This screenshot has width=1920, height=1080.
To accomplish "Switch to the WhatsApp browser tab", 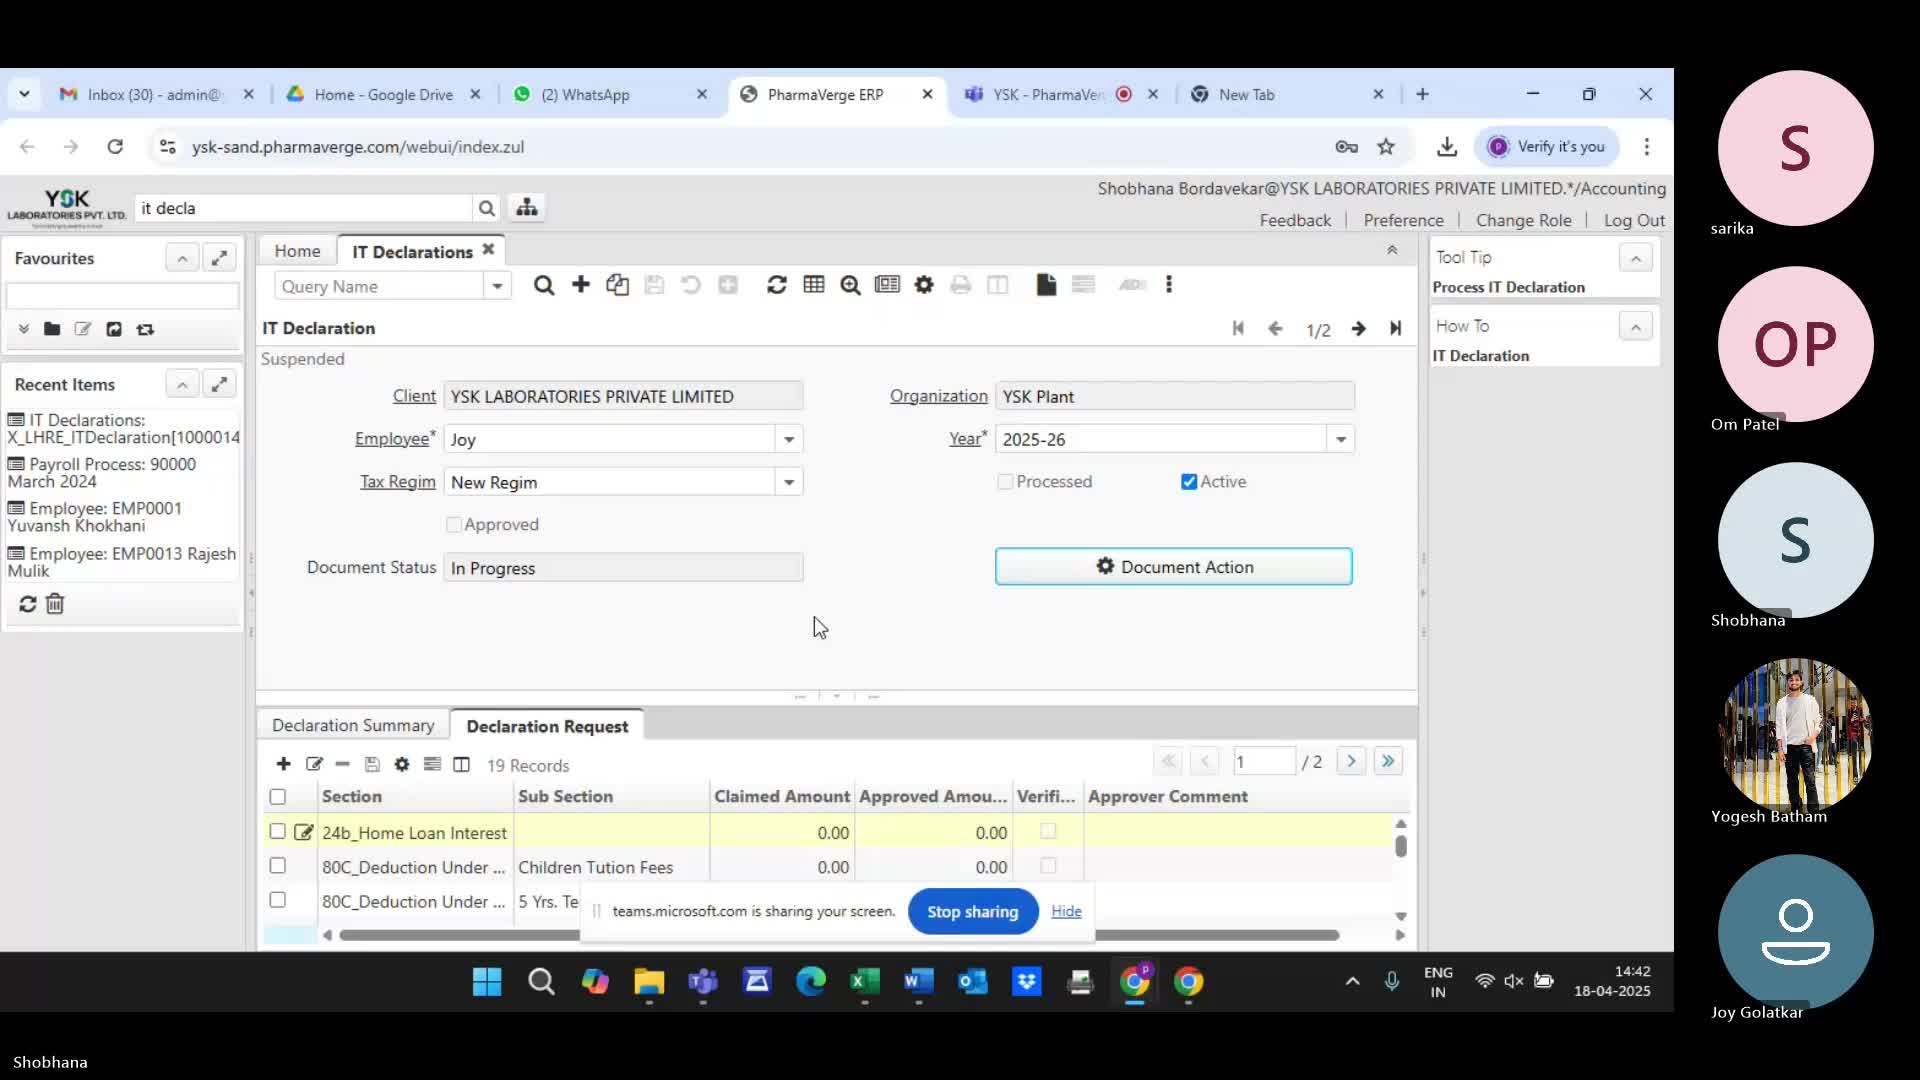I will 610,94.
